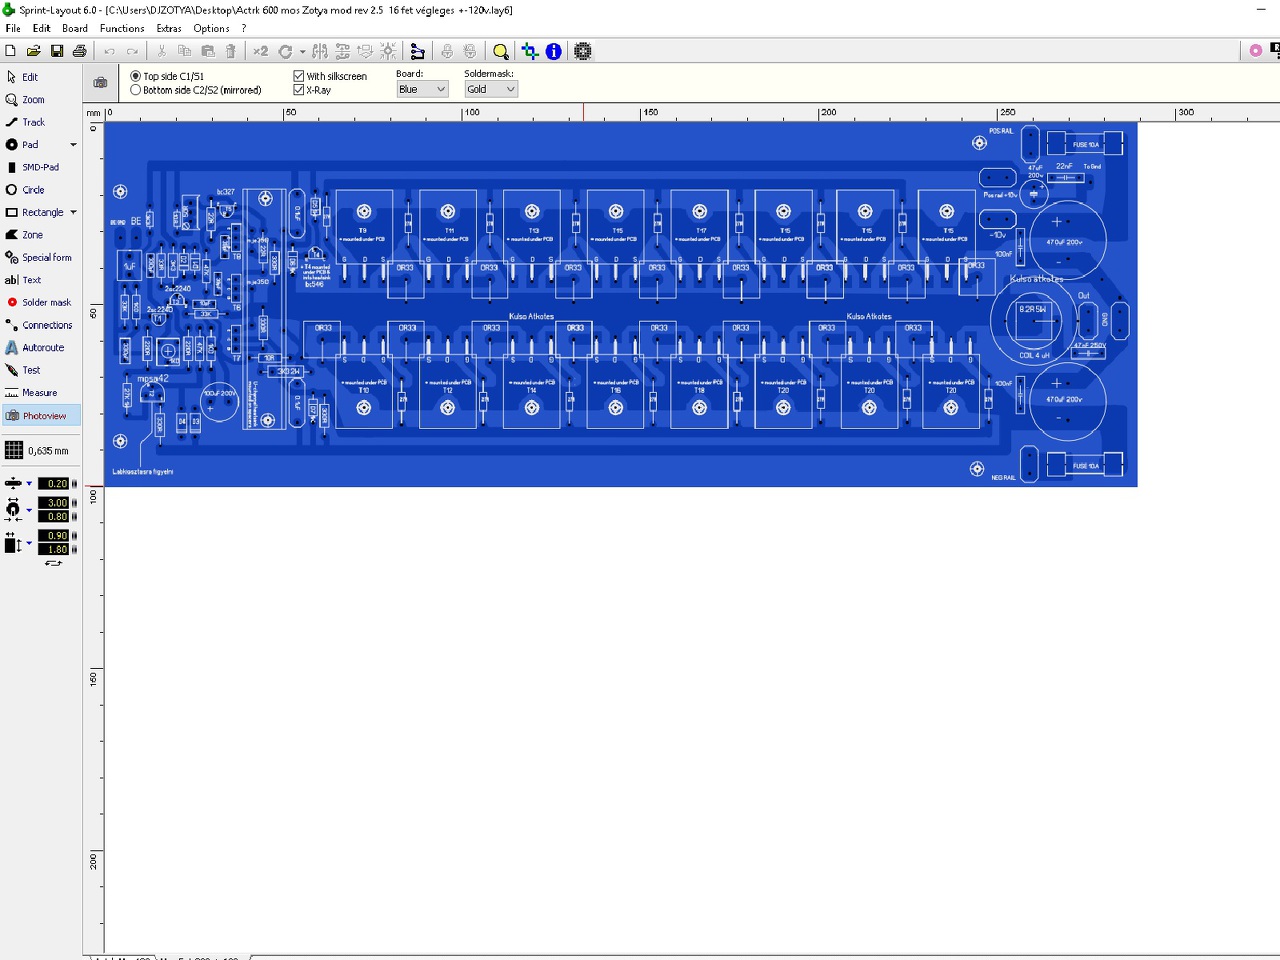Click the pink circle icon at the toolbar's right end
1280x960 pixels.
tap(1256, 51)
